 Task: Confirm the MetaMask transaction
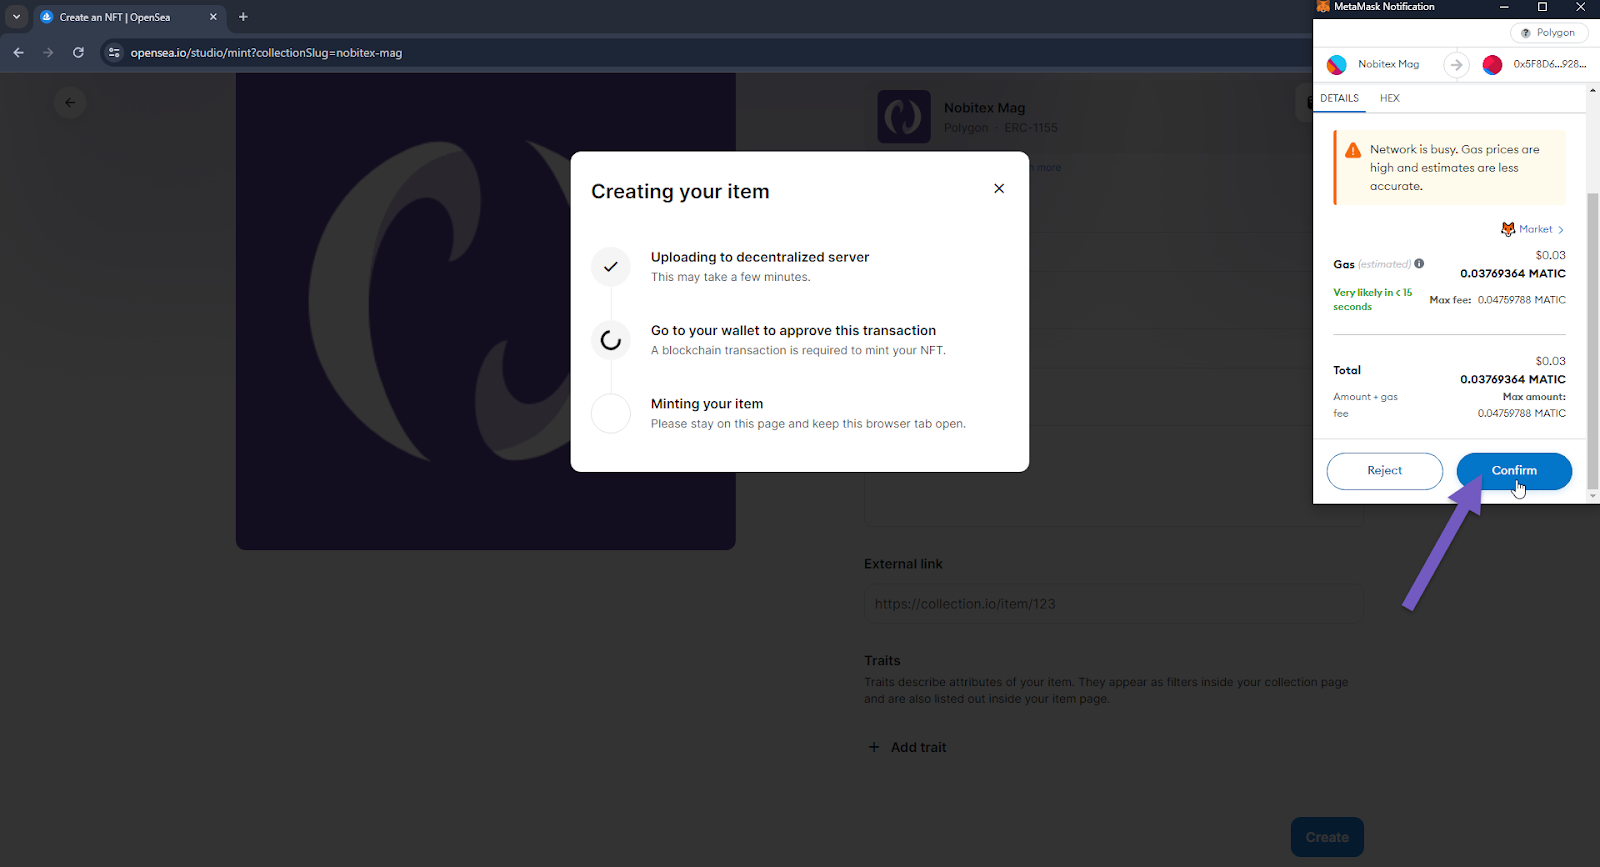1513,471
